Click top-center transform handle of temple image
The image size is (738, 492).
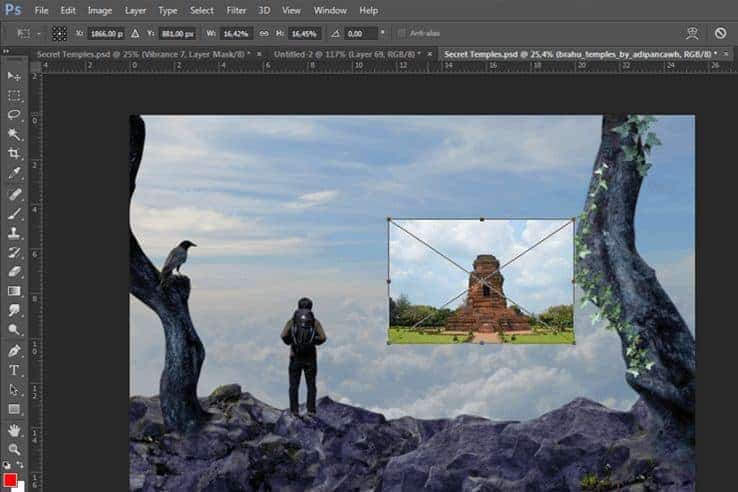pyautogui.click(x=481, y=219)
